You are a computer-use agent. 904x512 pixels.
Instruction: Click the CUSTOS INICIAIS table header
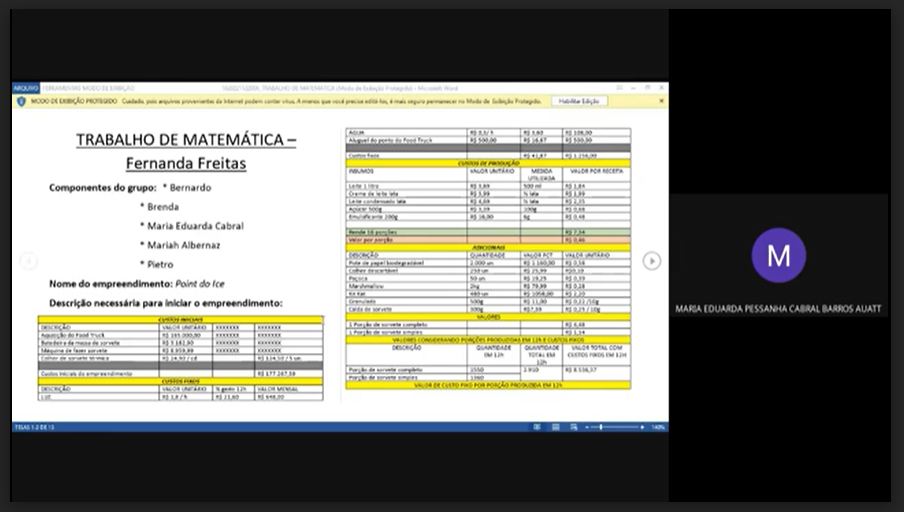tap(181, 319)
